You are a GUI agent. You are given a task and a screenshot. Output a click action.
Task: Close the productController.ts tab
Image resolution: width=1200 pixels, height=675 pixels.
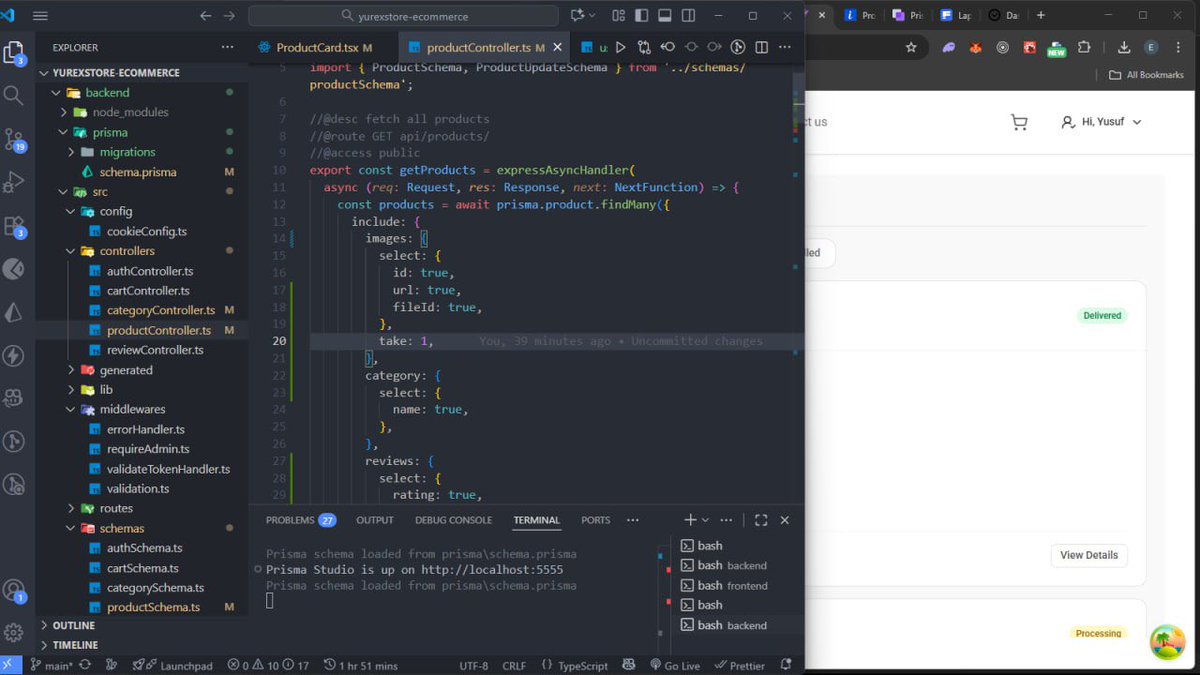[558, 47]
